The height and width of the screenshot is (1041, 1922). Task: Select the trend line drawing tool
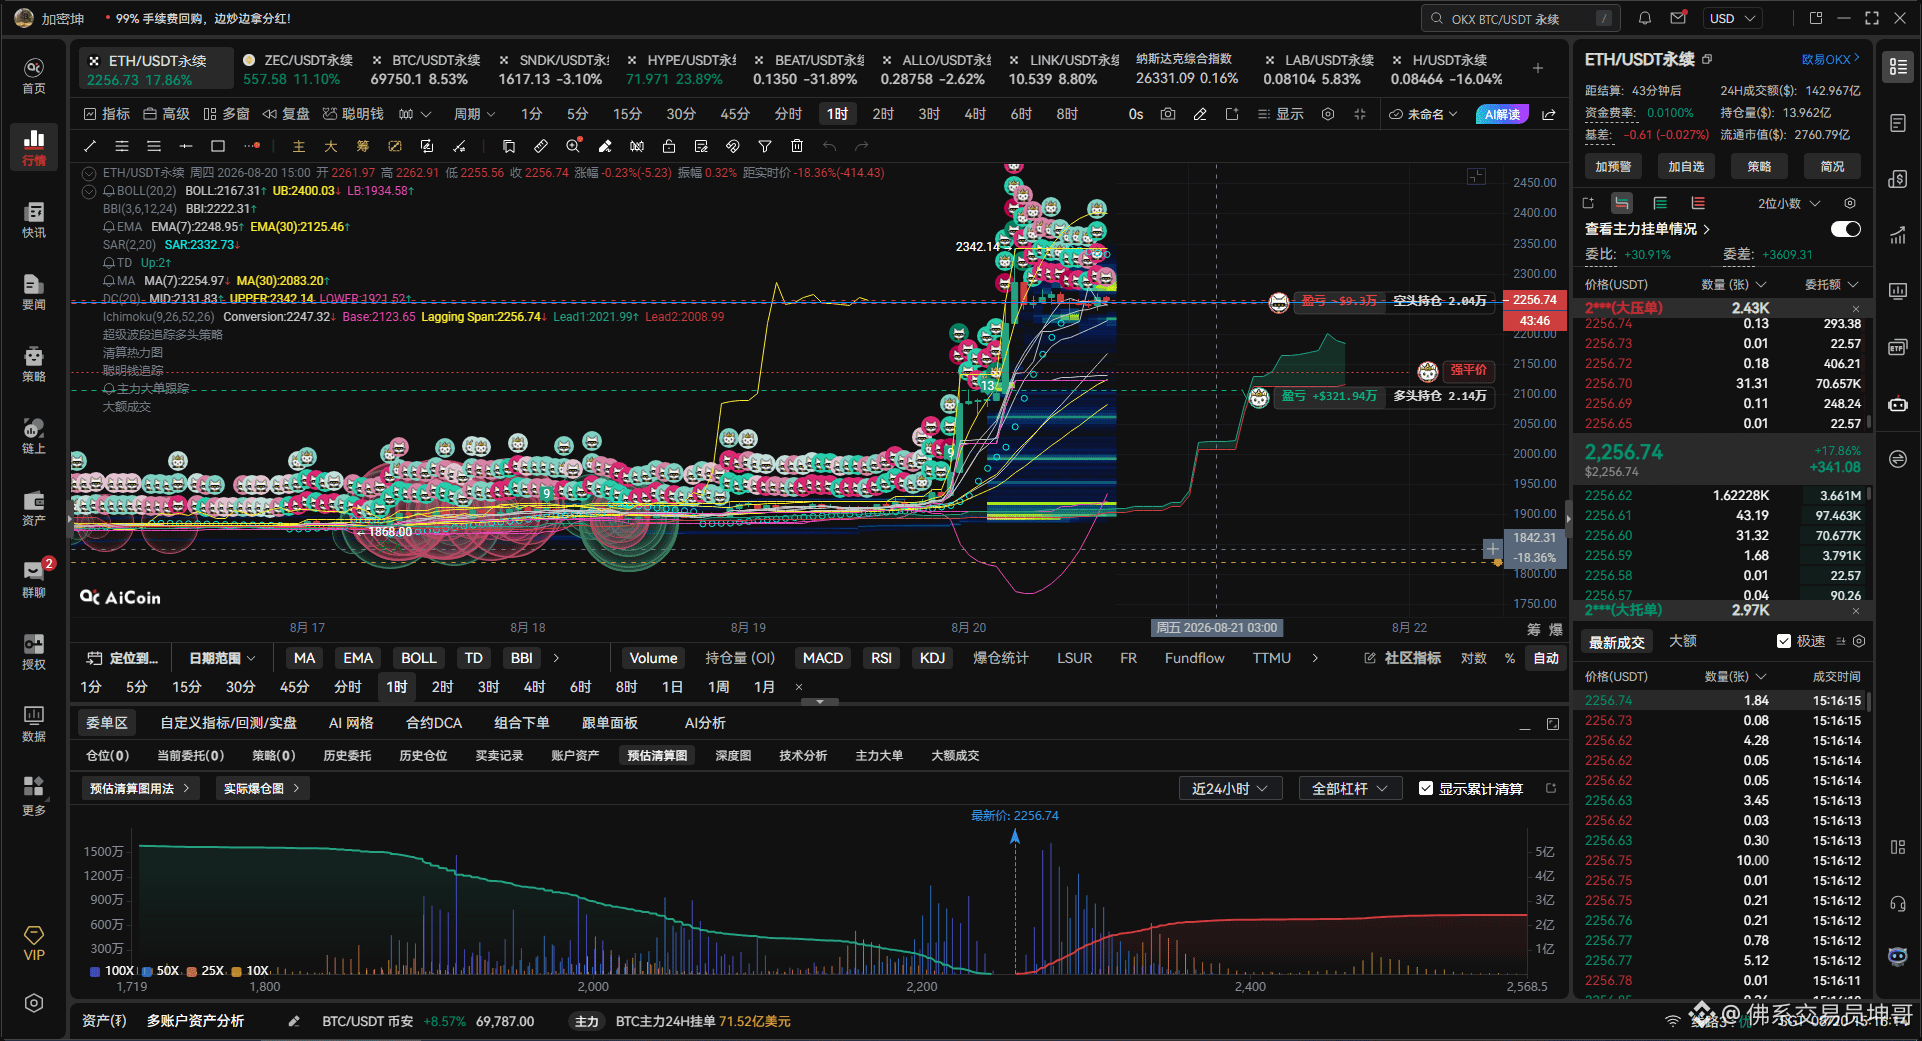(90, 146)
